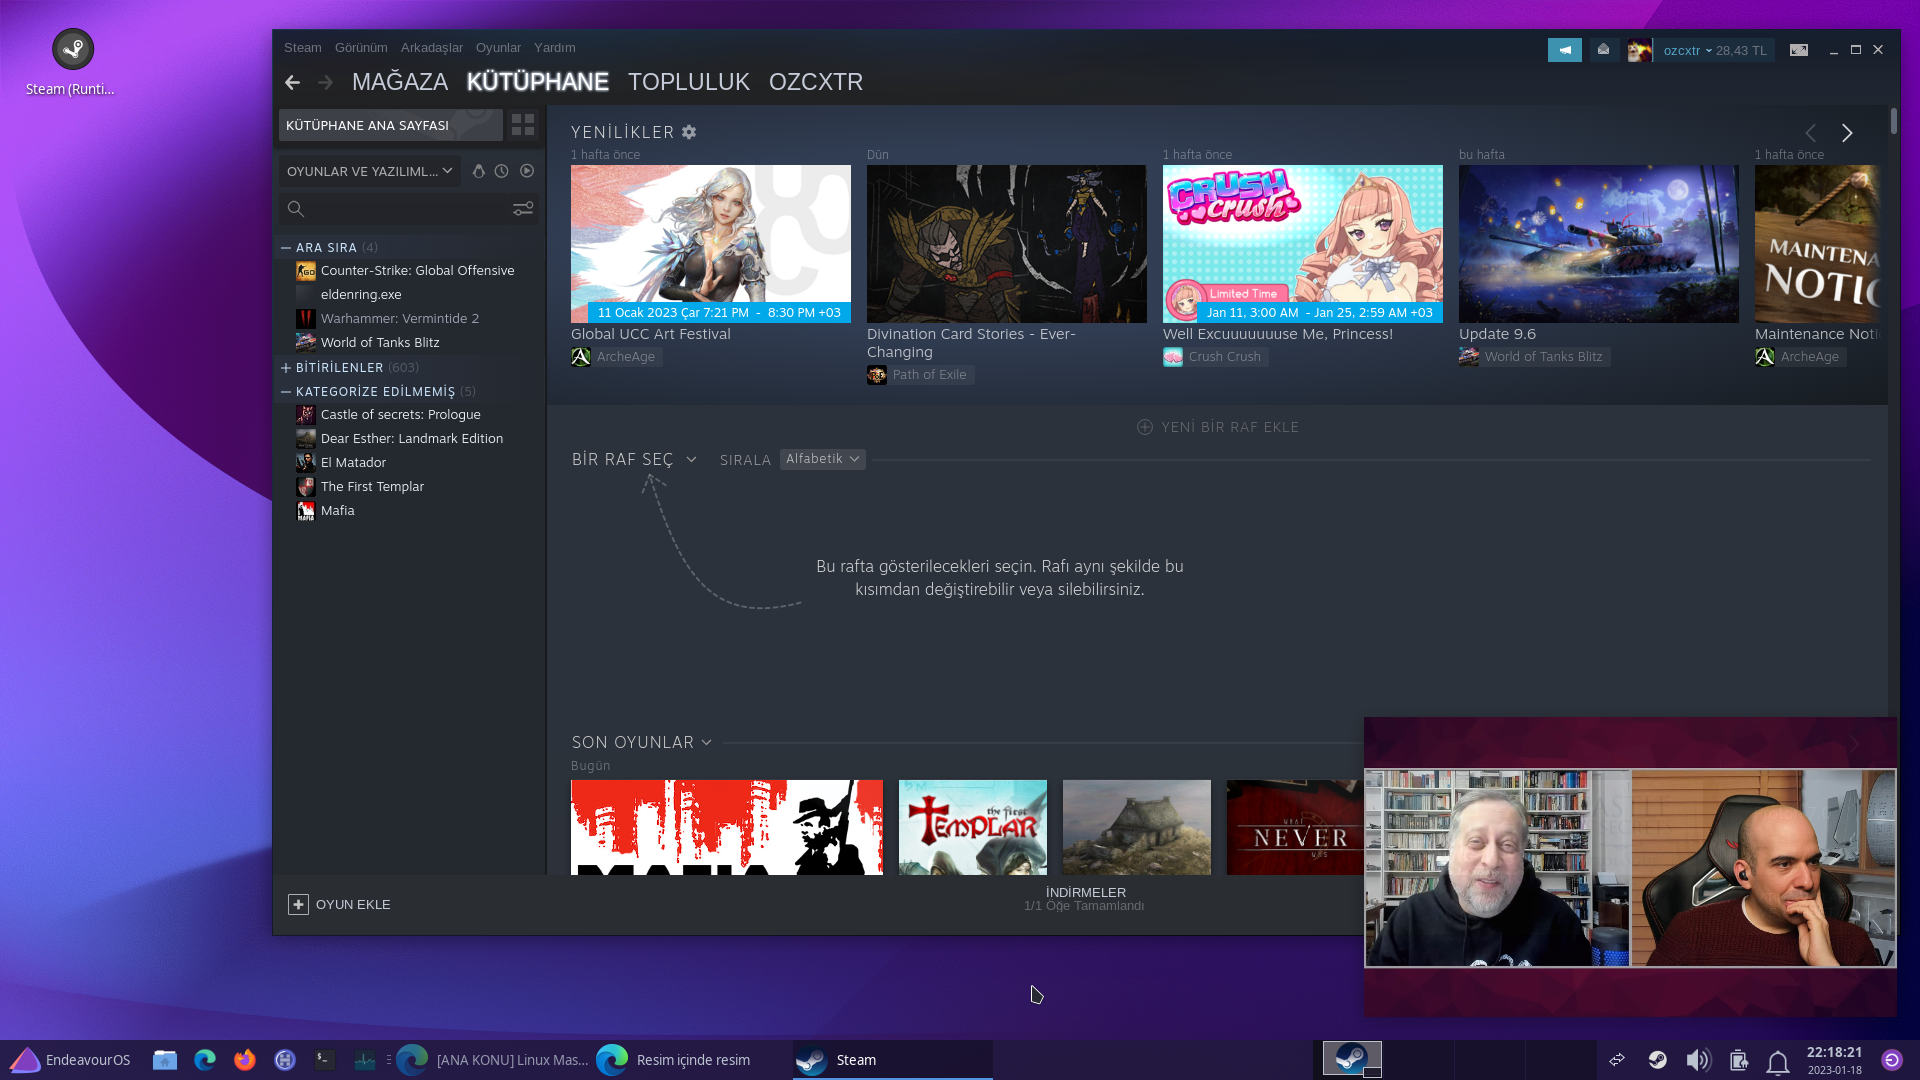This screenshot has height=1080, width=1920.
Task: Click the ozcxtr profile avatar
Action: tap(1640, 50)
